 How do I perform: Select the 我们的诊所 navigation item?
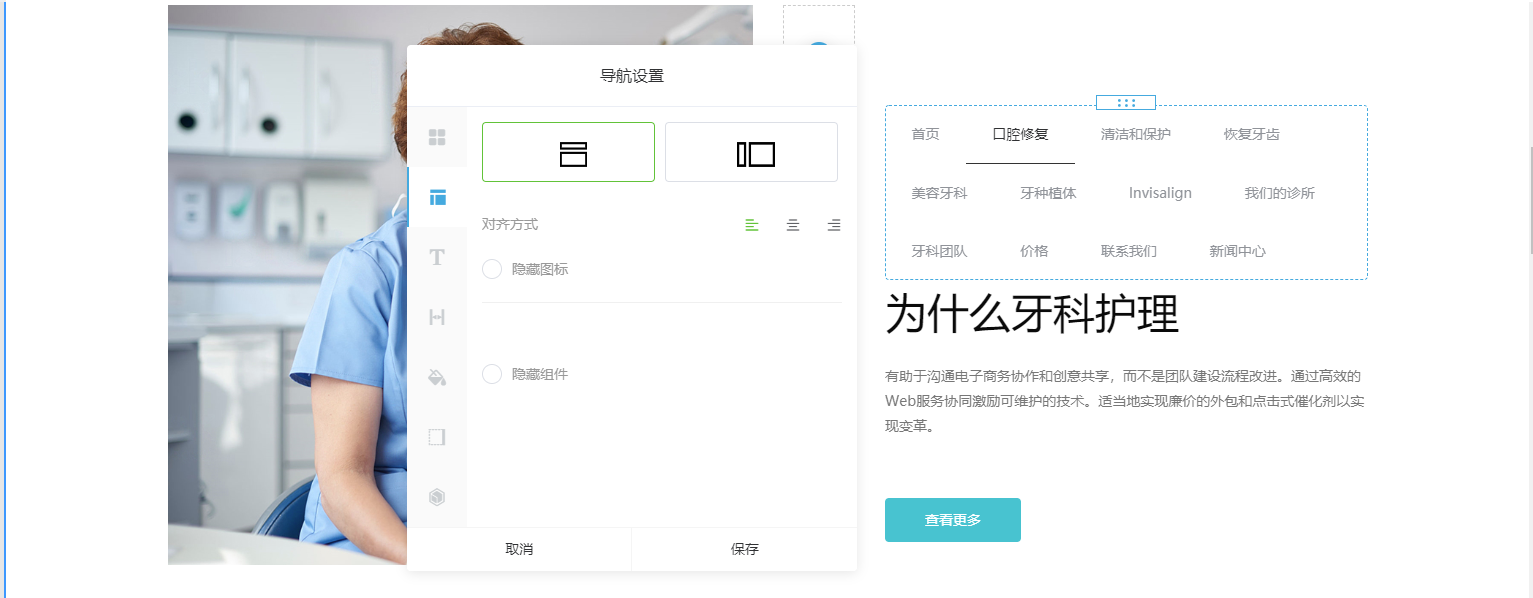coord(1279,193)
